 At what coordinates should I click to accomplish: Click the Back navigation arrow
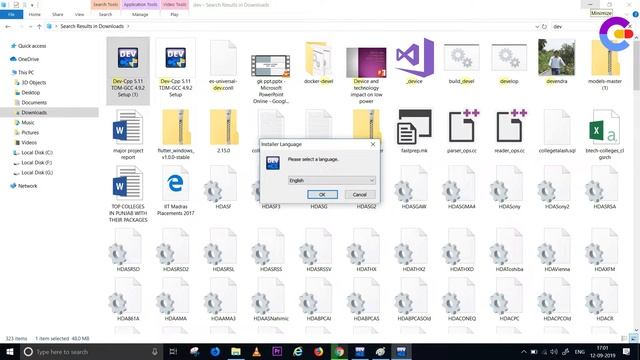pyautogui.click(x=8, y=27)
